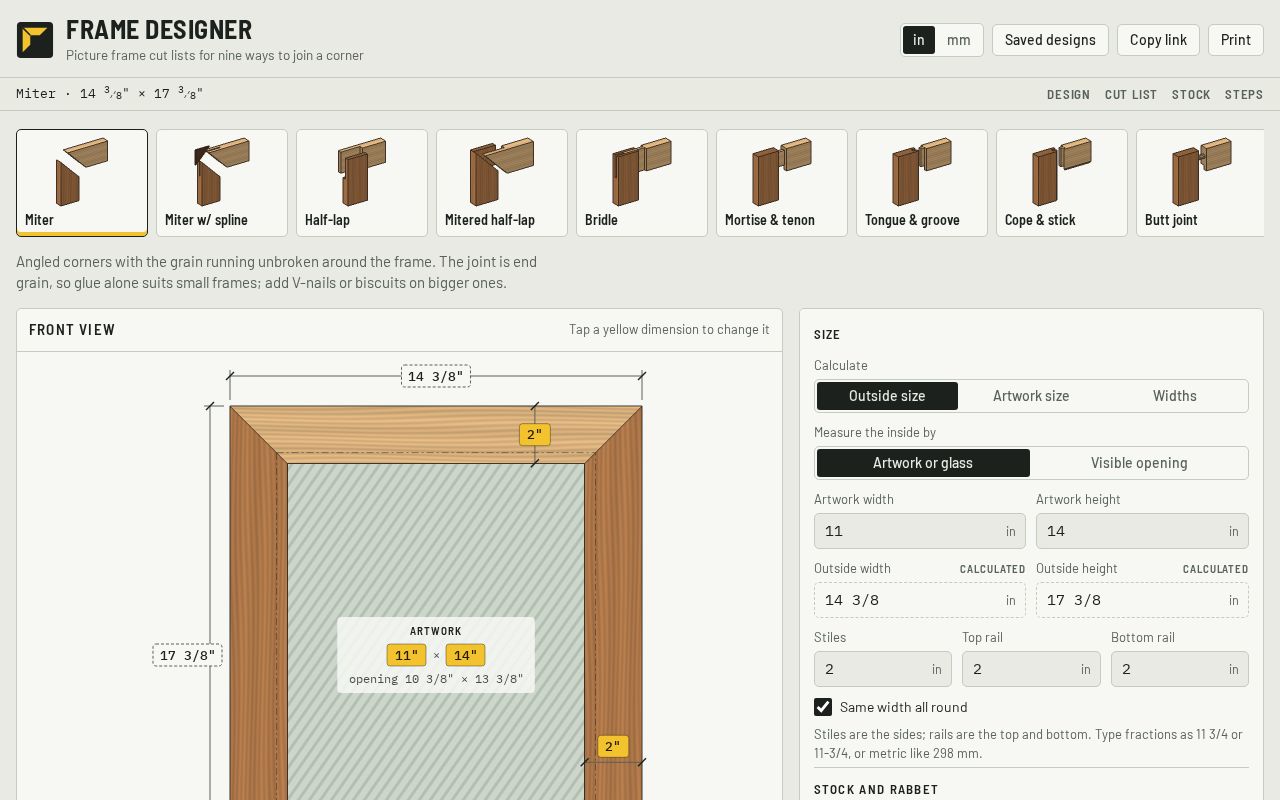Switch units to inches

919,40
